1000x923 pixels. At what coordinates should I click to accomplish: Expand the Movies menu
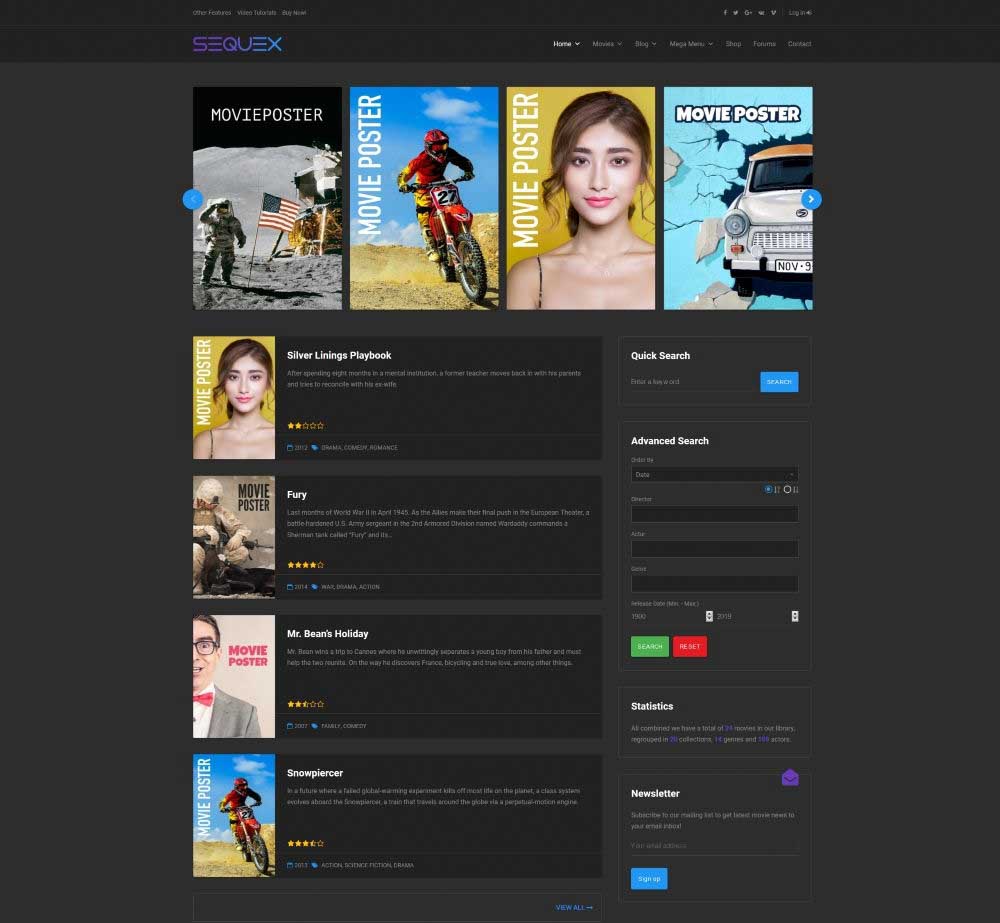607,44
